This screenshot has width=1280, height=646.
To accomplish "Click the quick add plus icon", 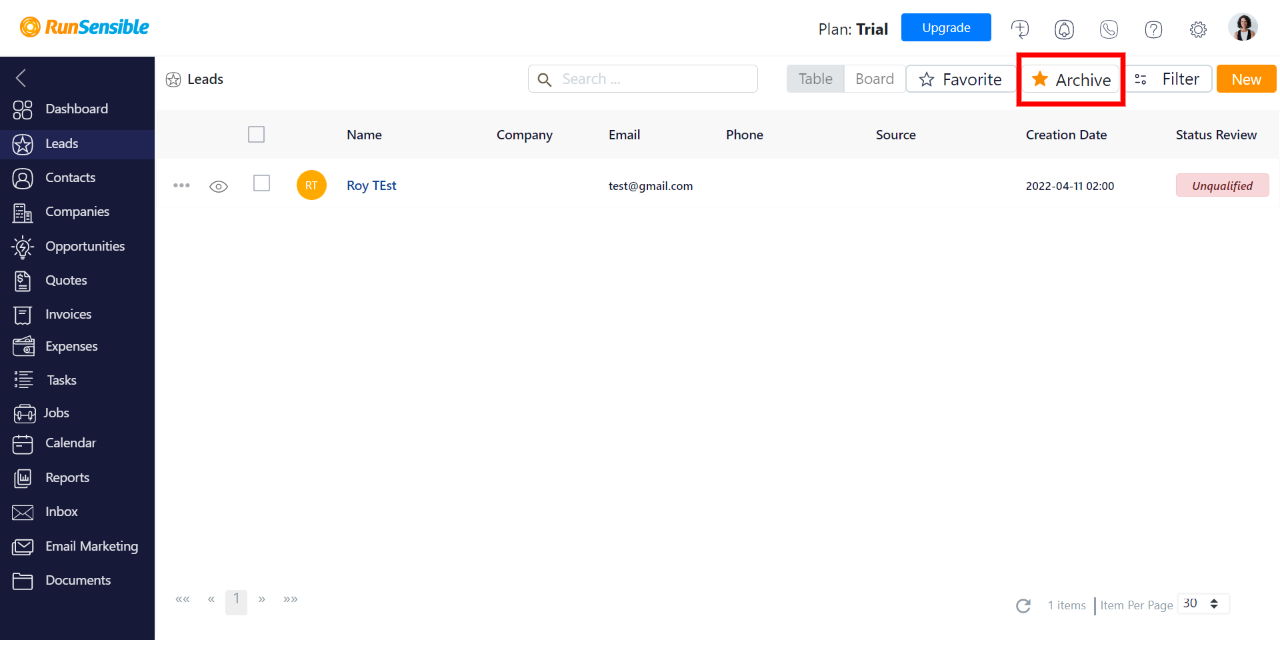I will 1020,28.
